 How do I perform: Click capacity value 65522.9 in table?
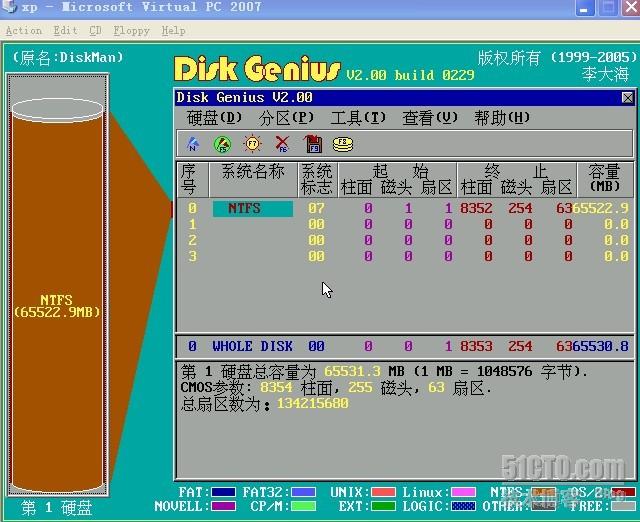tap(600, 209)
